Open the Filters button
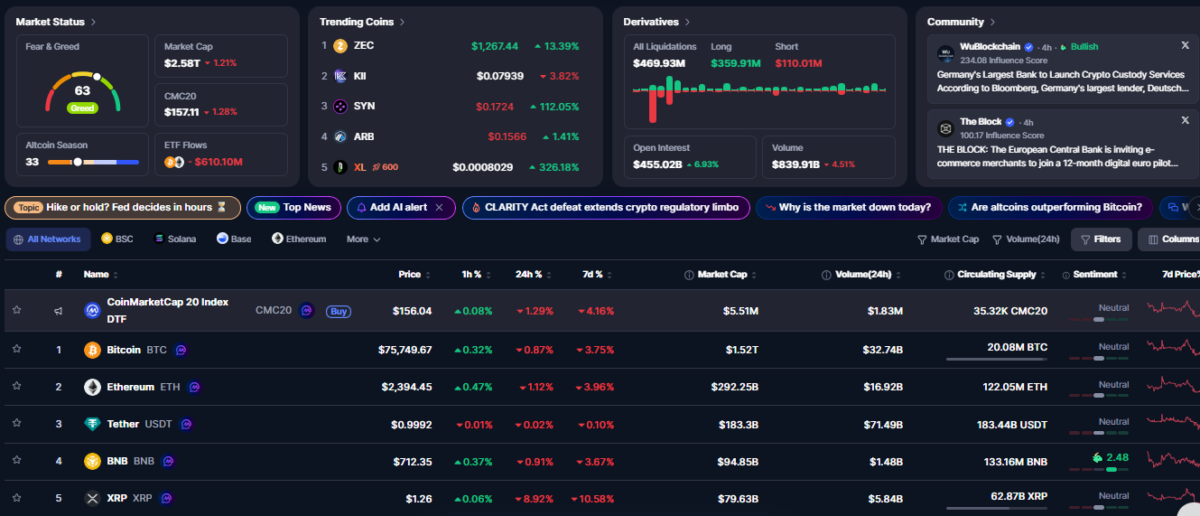 pos(1101,239)
